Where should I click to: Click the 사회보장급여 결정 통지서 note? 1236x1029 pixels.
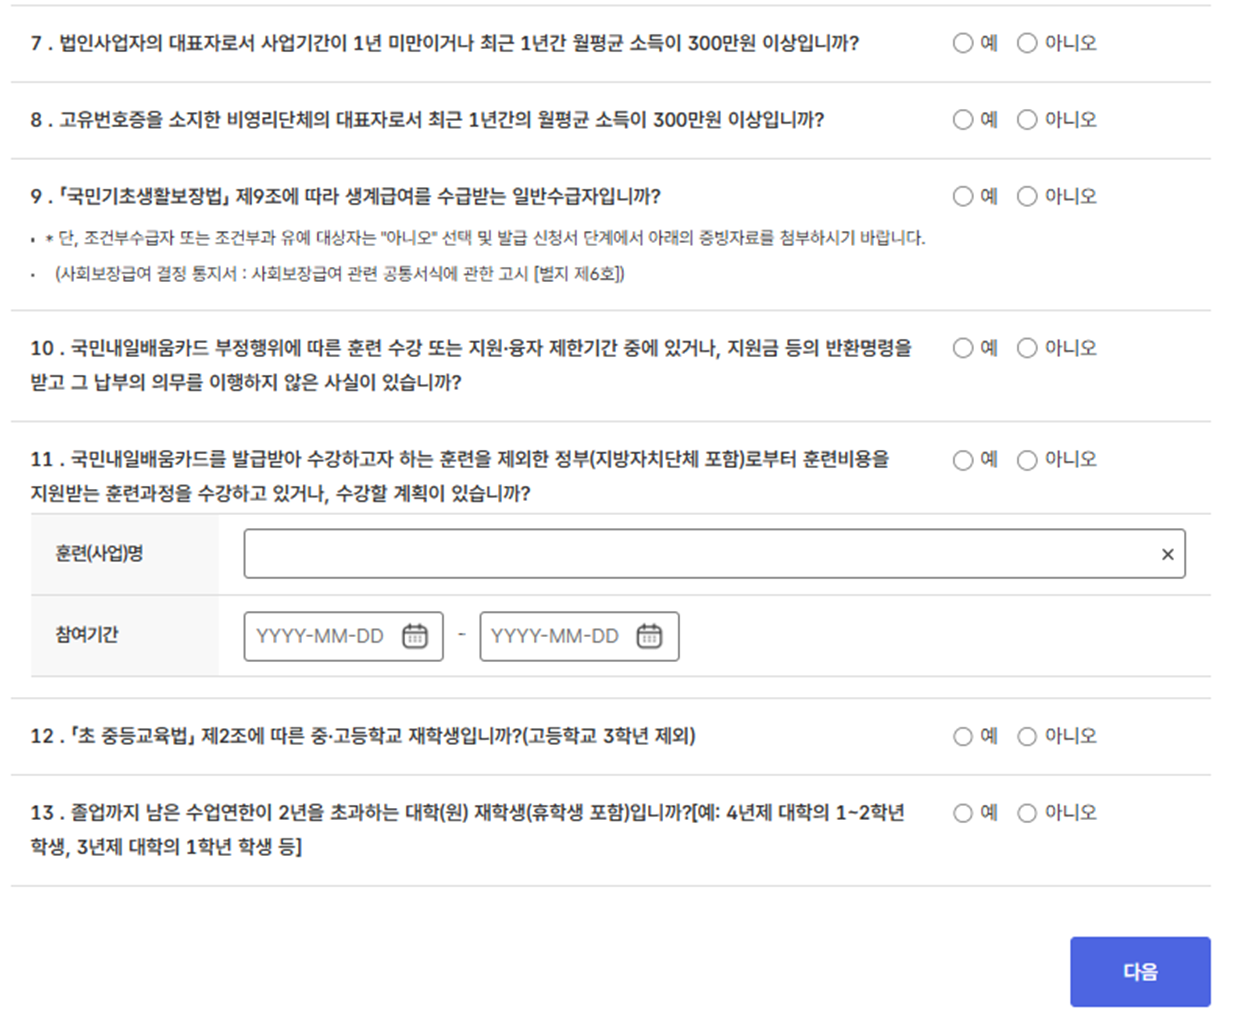339,274
